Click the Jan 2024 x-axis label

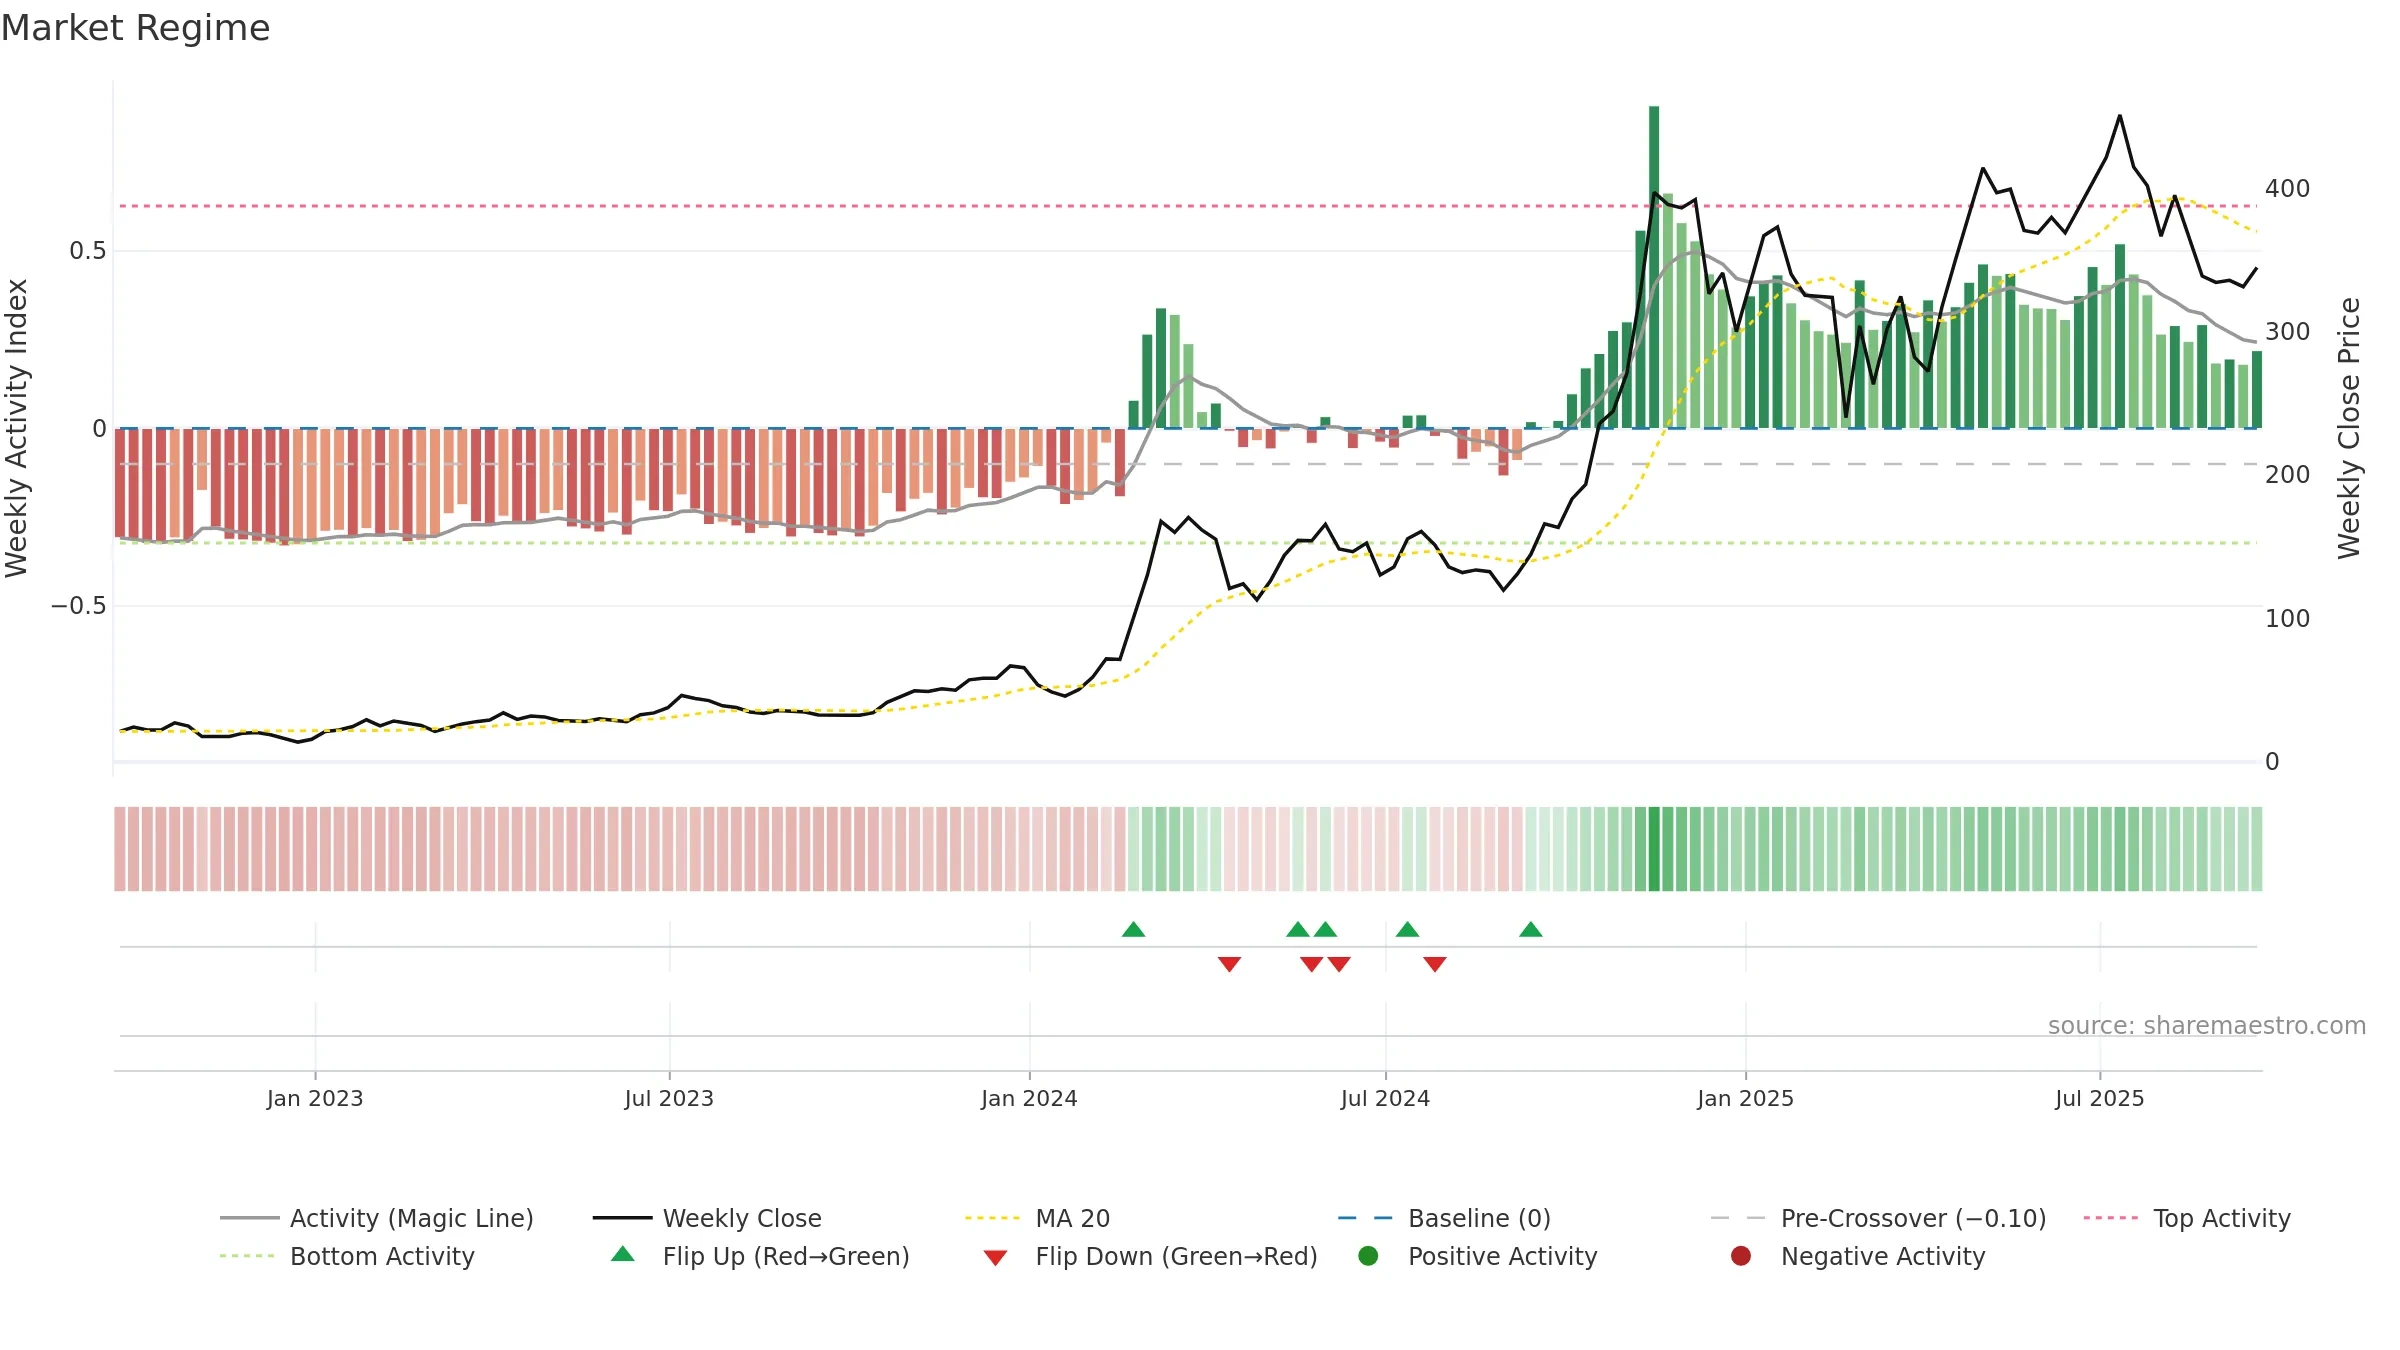pos(1029,1098)
